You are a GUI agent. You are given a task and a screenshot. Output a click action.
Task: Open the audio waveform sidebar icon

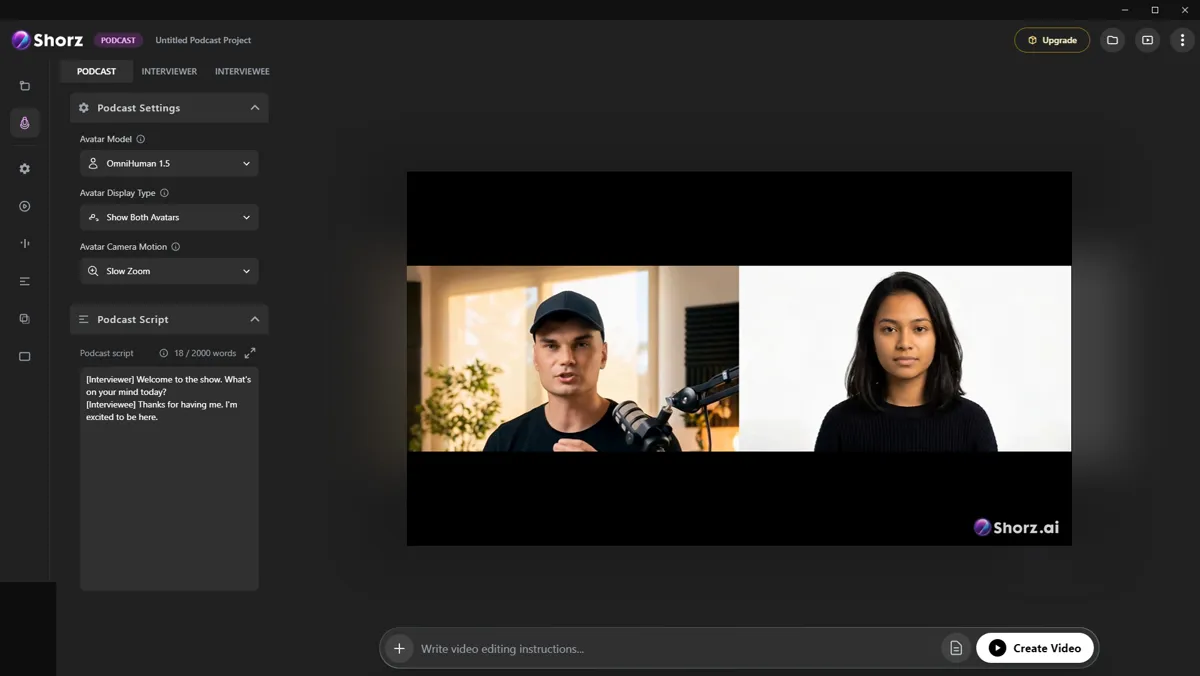[x=25, y=243]
